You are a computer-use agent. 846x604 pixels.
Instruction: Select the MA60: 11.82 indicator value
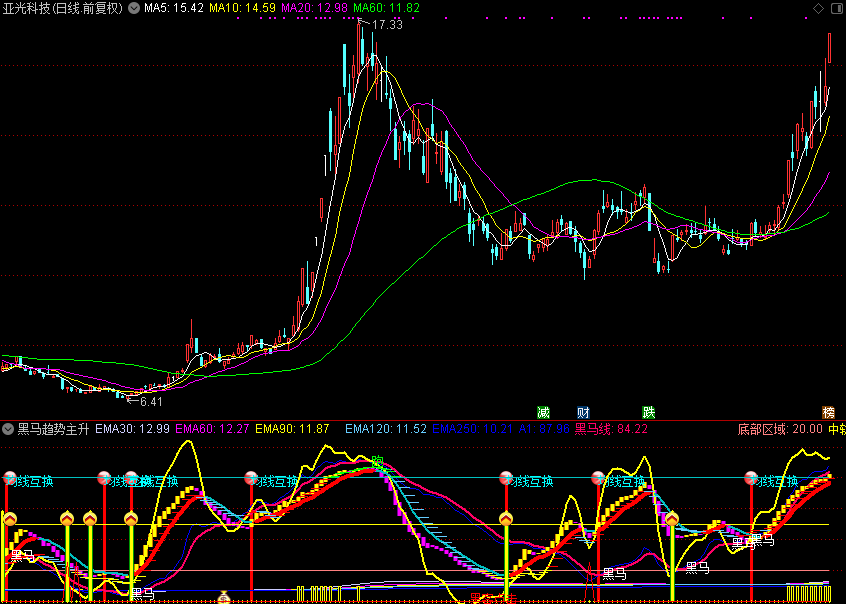point(386,8)
